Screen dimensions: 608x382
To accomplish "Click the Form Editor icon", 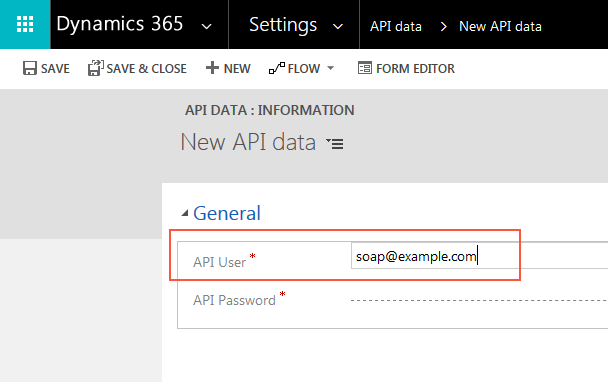I will click(364, 68).
